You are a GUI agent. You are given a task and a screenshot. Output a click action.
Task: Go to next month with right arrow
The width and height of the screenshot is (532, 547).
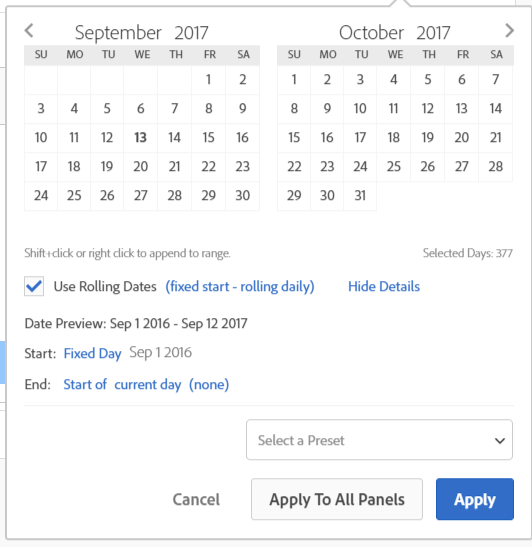point(509,31)
